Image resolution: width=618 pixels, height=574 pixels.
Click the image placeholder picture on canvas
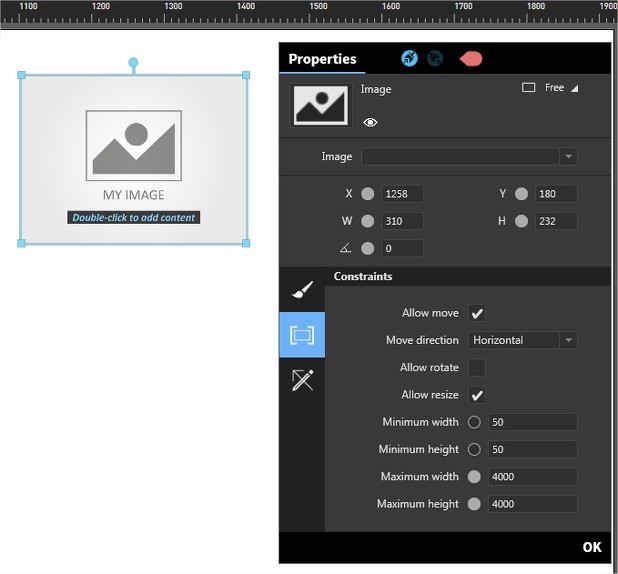click(x=134, y=145)
